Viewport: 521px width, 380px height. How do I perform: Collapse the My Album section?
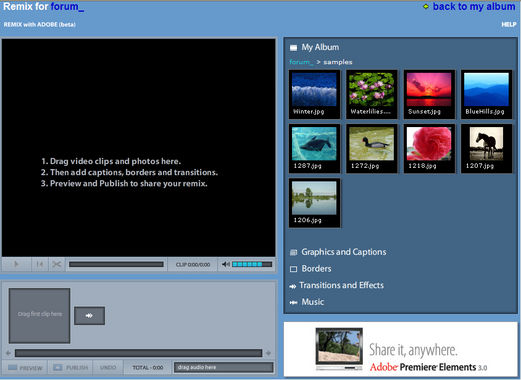click(320, 47)
